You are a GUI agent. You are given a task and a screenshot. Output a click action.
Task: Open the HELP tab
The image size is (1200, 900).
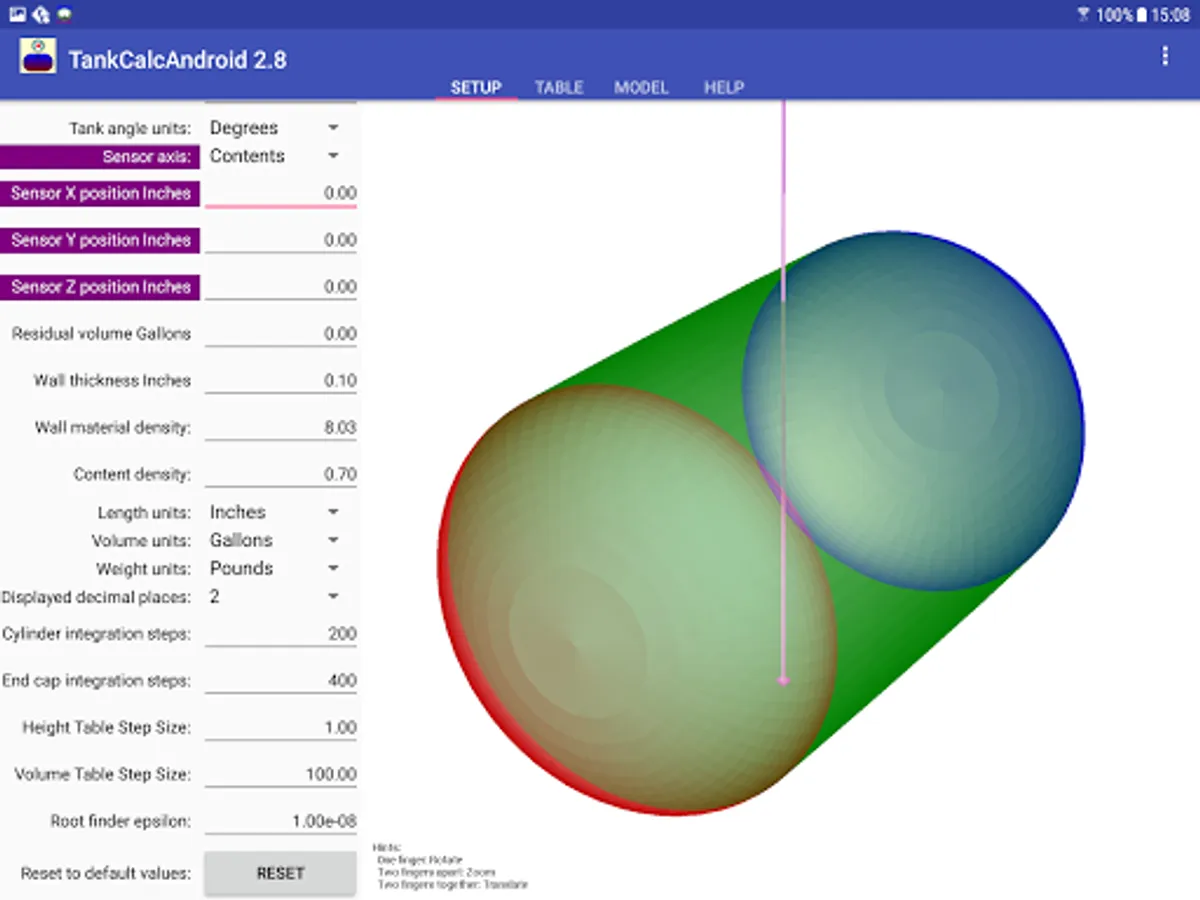724,87
